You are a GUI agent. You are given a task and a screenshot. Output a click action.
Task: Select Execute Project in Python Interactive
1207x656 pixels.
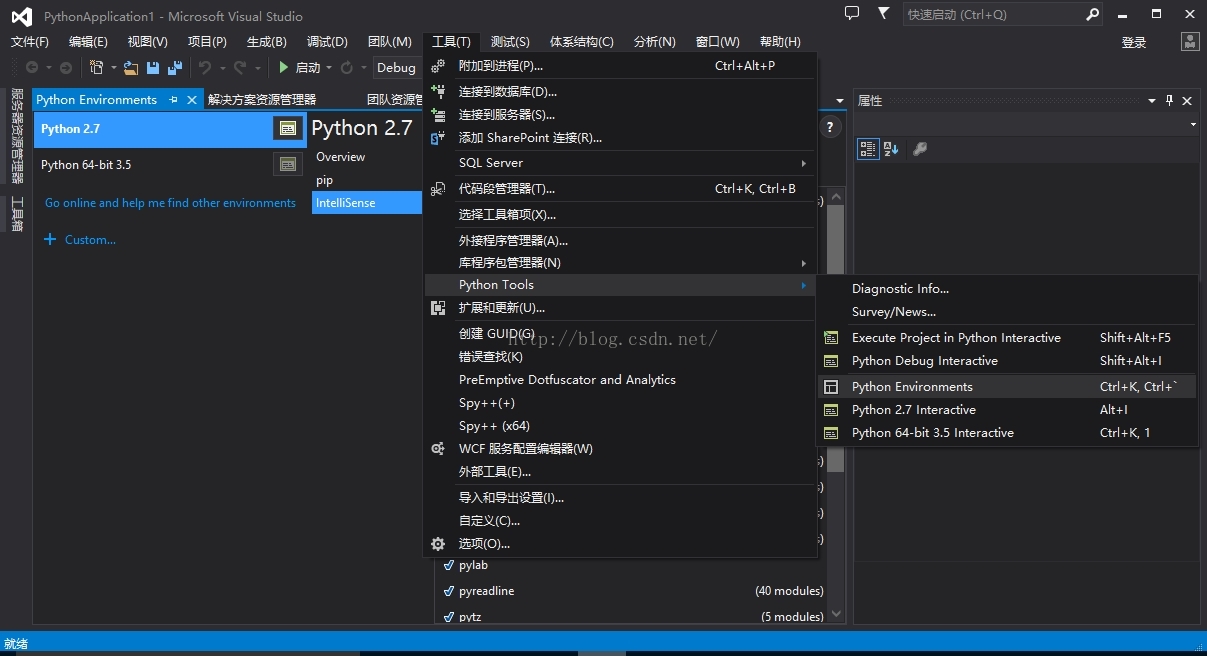pos(1007,338)
